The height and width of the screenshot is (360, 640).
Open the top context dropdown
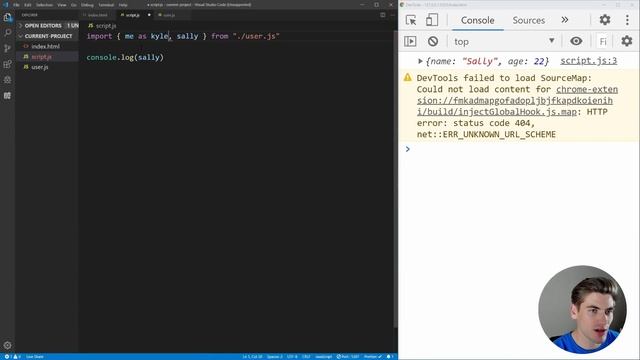(504, 41)
